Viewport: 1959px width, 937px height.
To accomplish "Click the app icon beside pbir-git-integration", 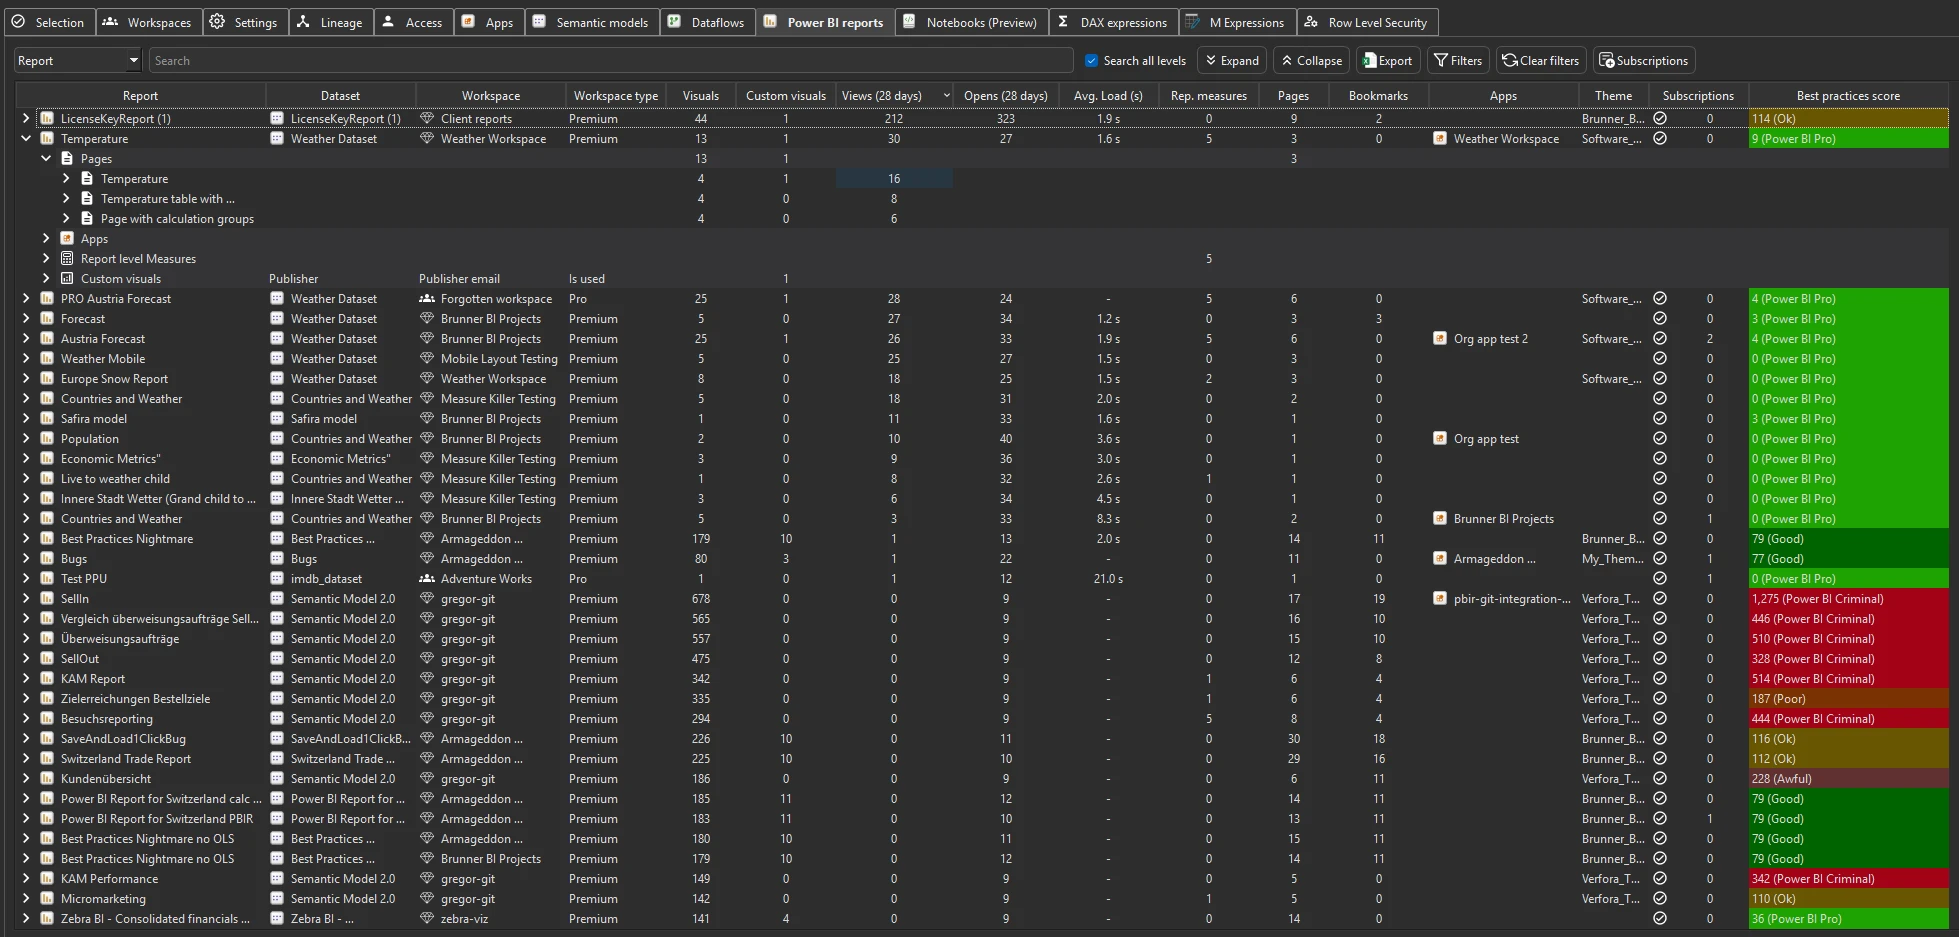I will tap(1440, 598).
